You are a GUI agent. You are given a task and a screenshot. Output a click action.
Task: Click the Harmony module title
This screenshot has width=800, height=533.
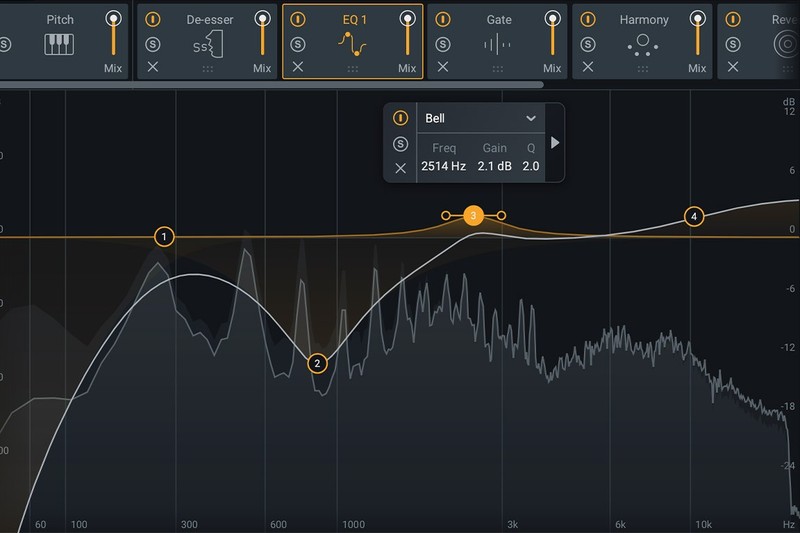click(644, 20)
